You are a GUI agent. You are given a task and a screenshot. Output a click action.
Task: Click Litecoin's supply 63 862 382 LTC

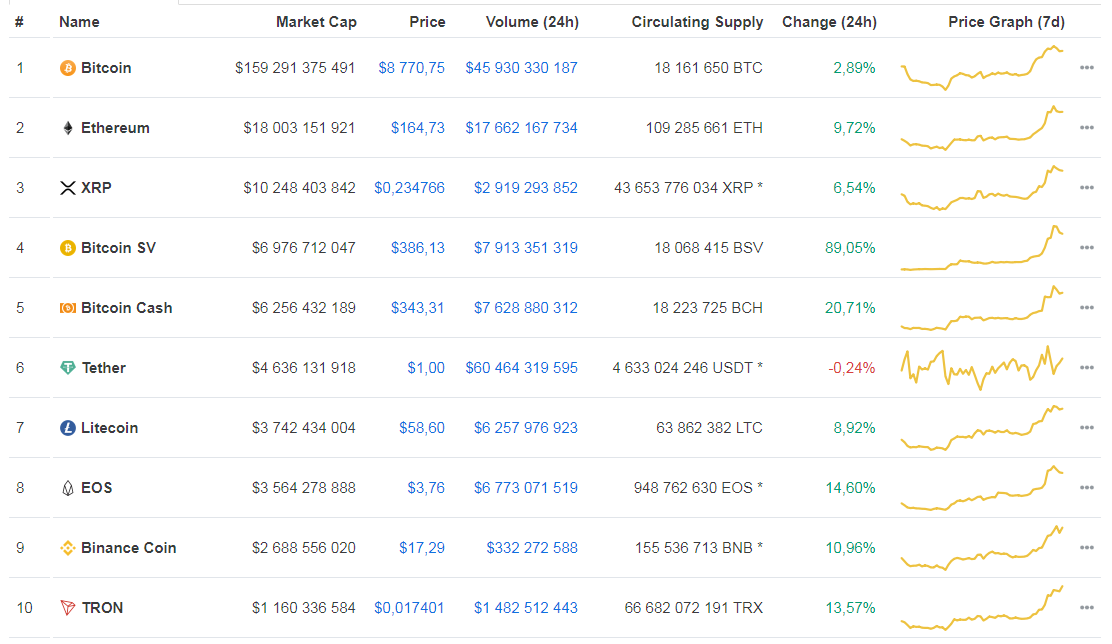click(709, 428)
